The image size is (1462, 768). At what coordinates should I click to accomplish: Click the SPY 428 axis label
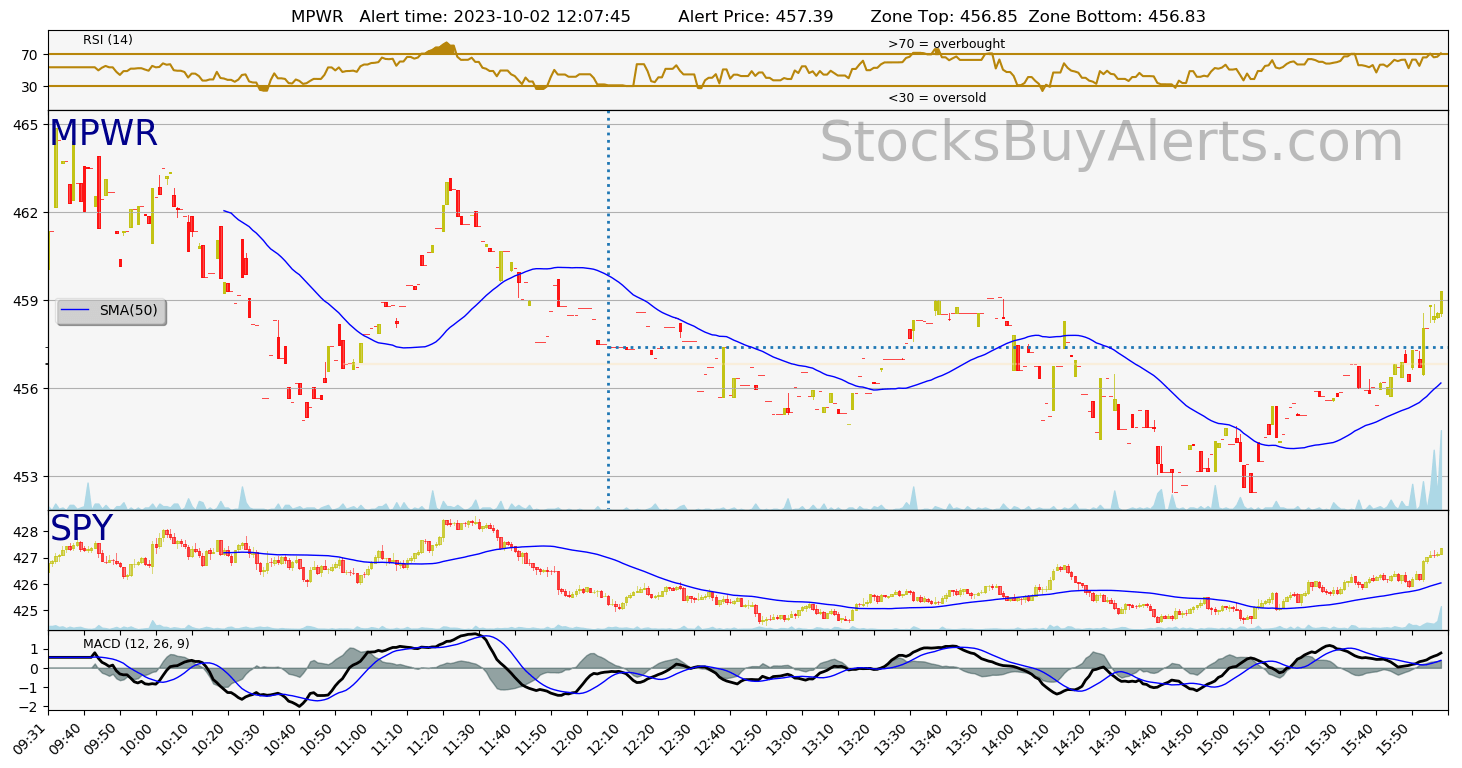point(26,532)
